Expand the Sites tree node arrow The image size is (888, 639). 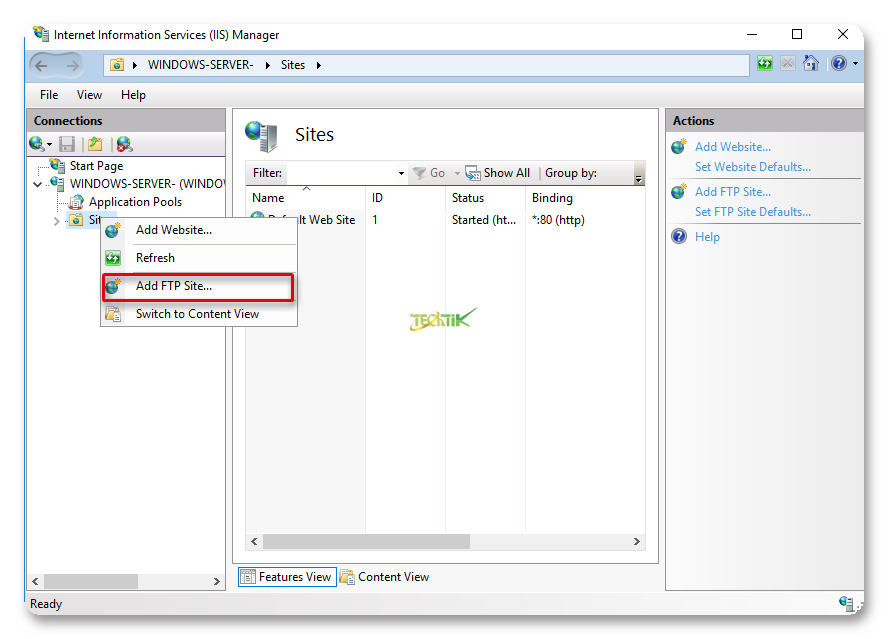click(56, 221)
